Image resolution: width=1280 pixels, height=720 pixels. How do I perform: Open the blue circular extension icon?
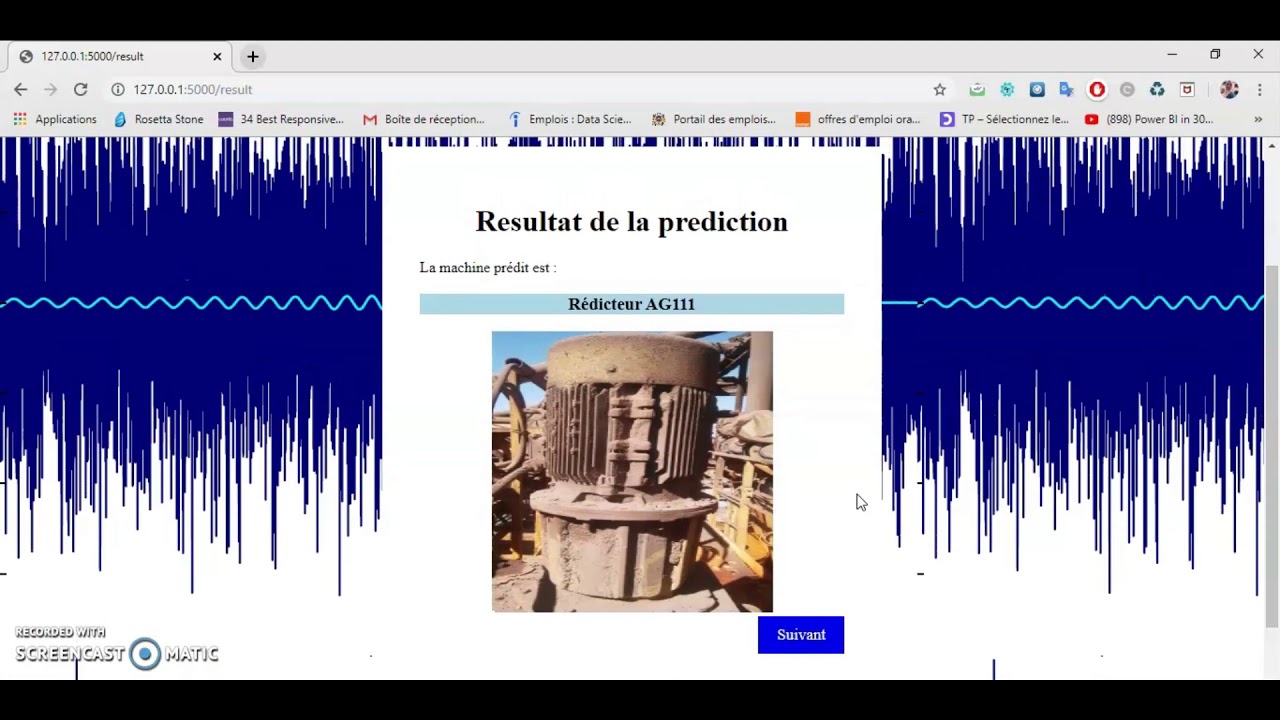point(1037,89)
